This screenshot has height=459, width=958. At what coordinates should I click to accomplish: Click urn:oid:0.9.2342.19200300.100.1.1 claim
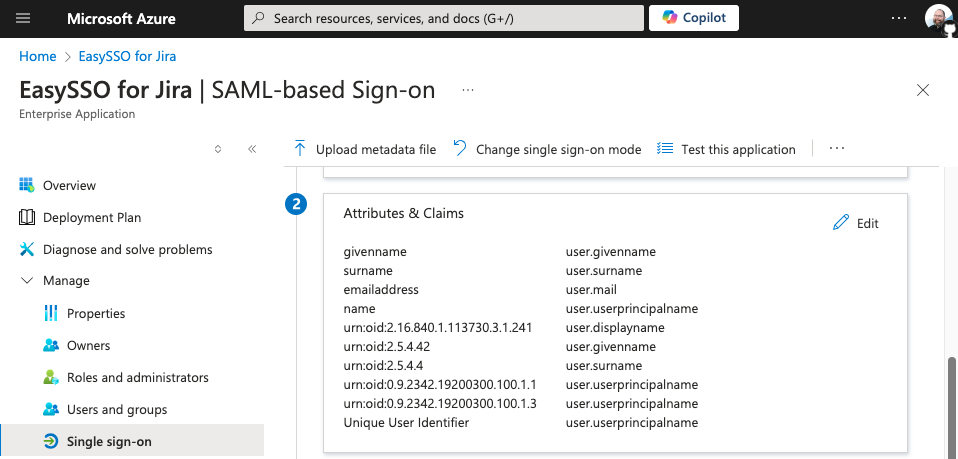[440, 384]
